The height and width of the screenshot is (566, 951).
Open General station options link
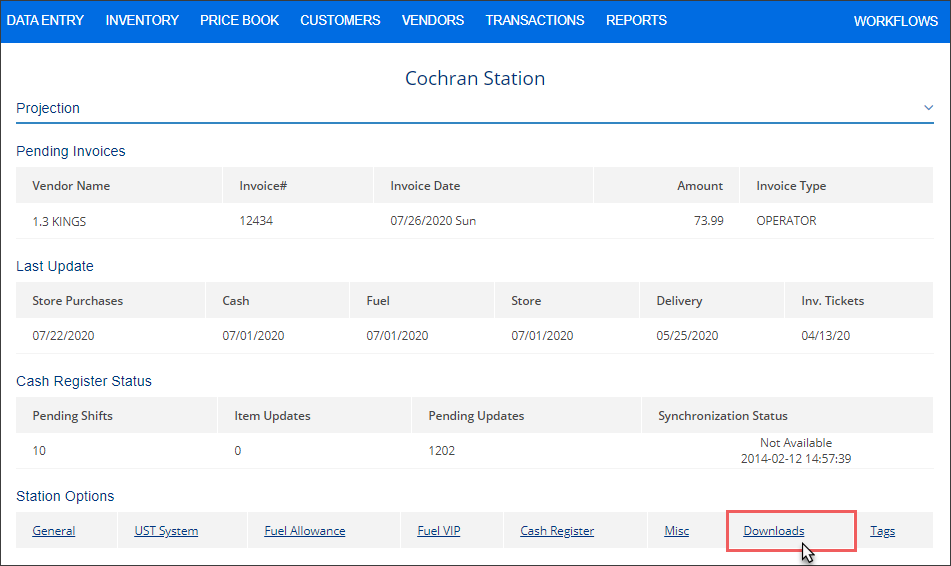[x=54, y=531]
